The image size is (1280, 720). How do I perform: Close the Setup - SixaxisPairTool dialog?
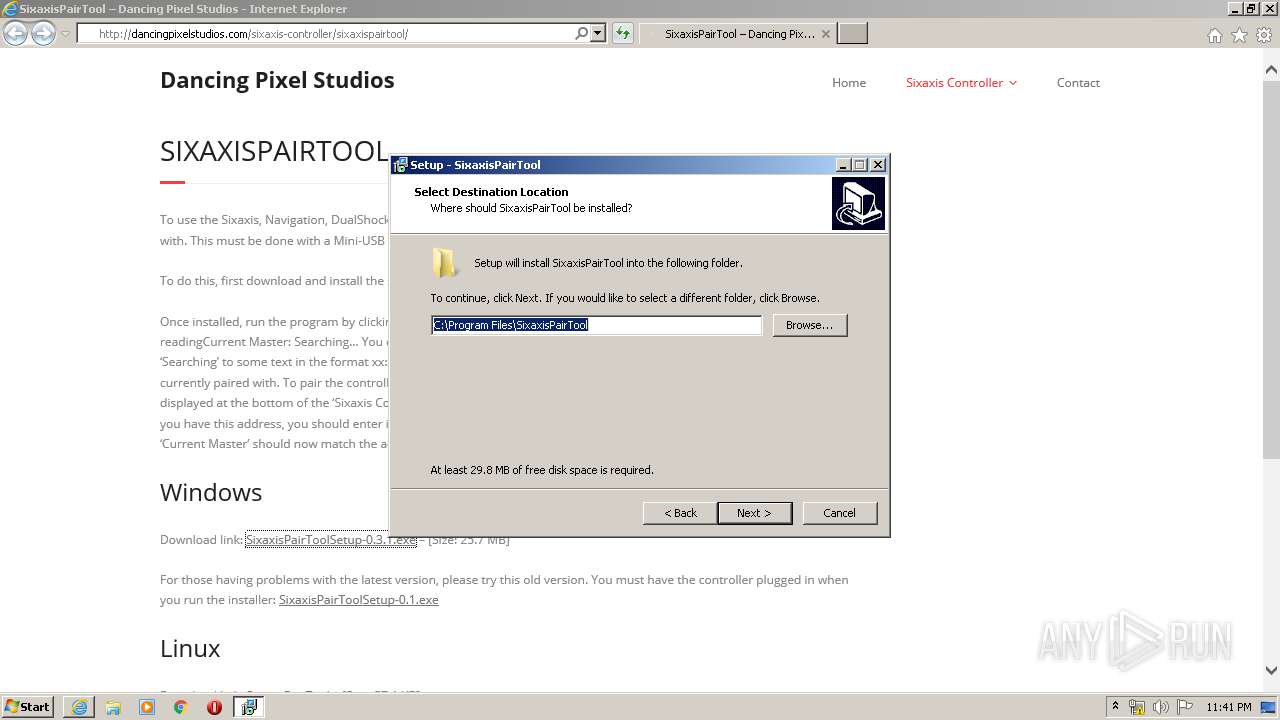878,165
